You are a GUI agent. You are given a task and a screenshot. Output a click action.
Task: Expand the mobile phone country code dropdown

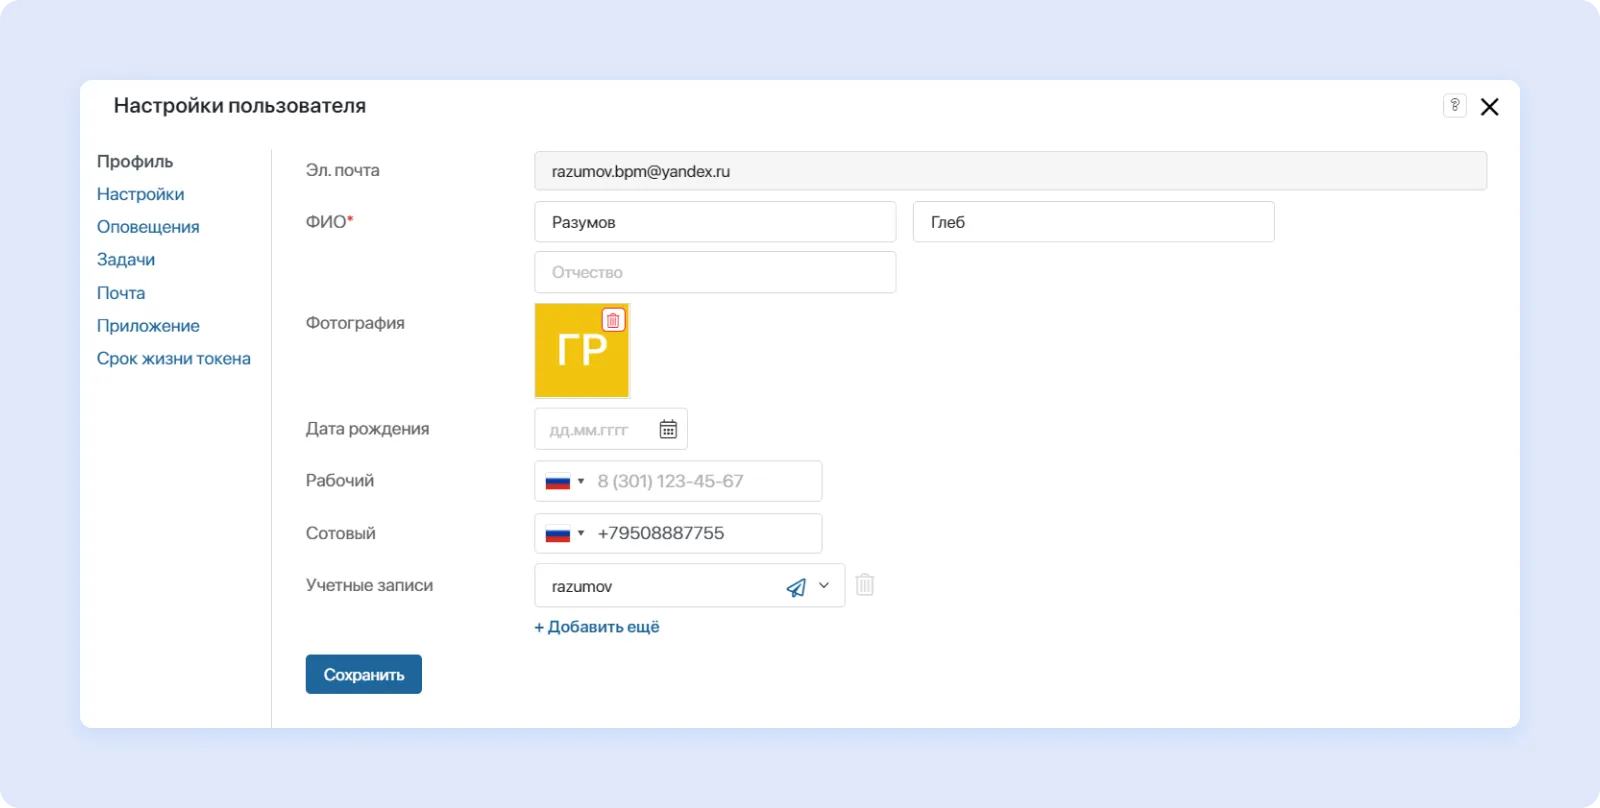tap(581, 534)
